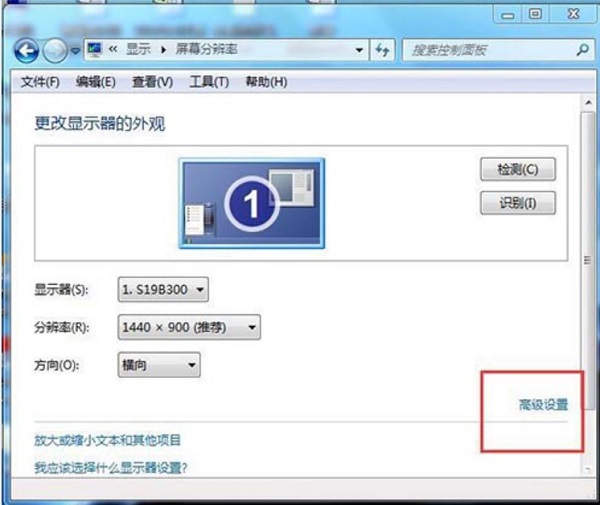Image resolution: width=600 pixels, height=505 pixels.
Task: Click the 识别(I) identify button
Action: [x=518, y=203]
